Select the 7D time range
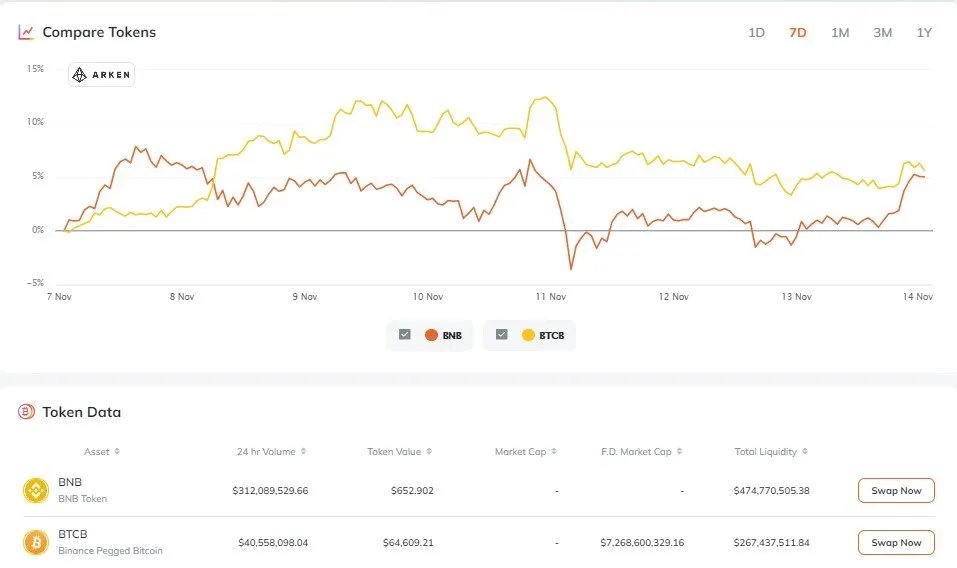 click(798, 33)
